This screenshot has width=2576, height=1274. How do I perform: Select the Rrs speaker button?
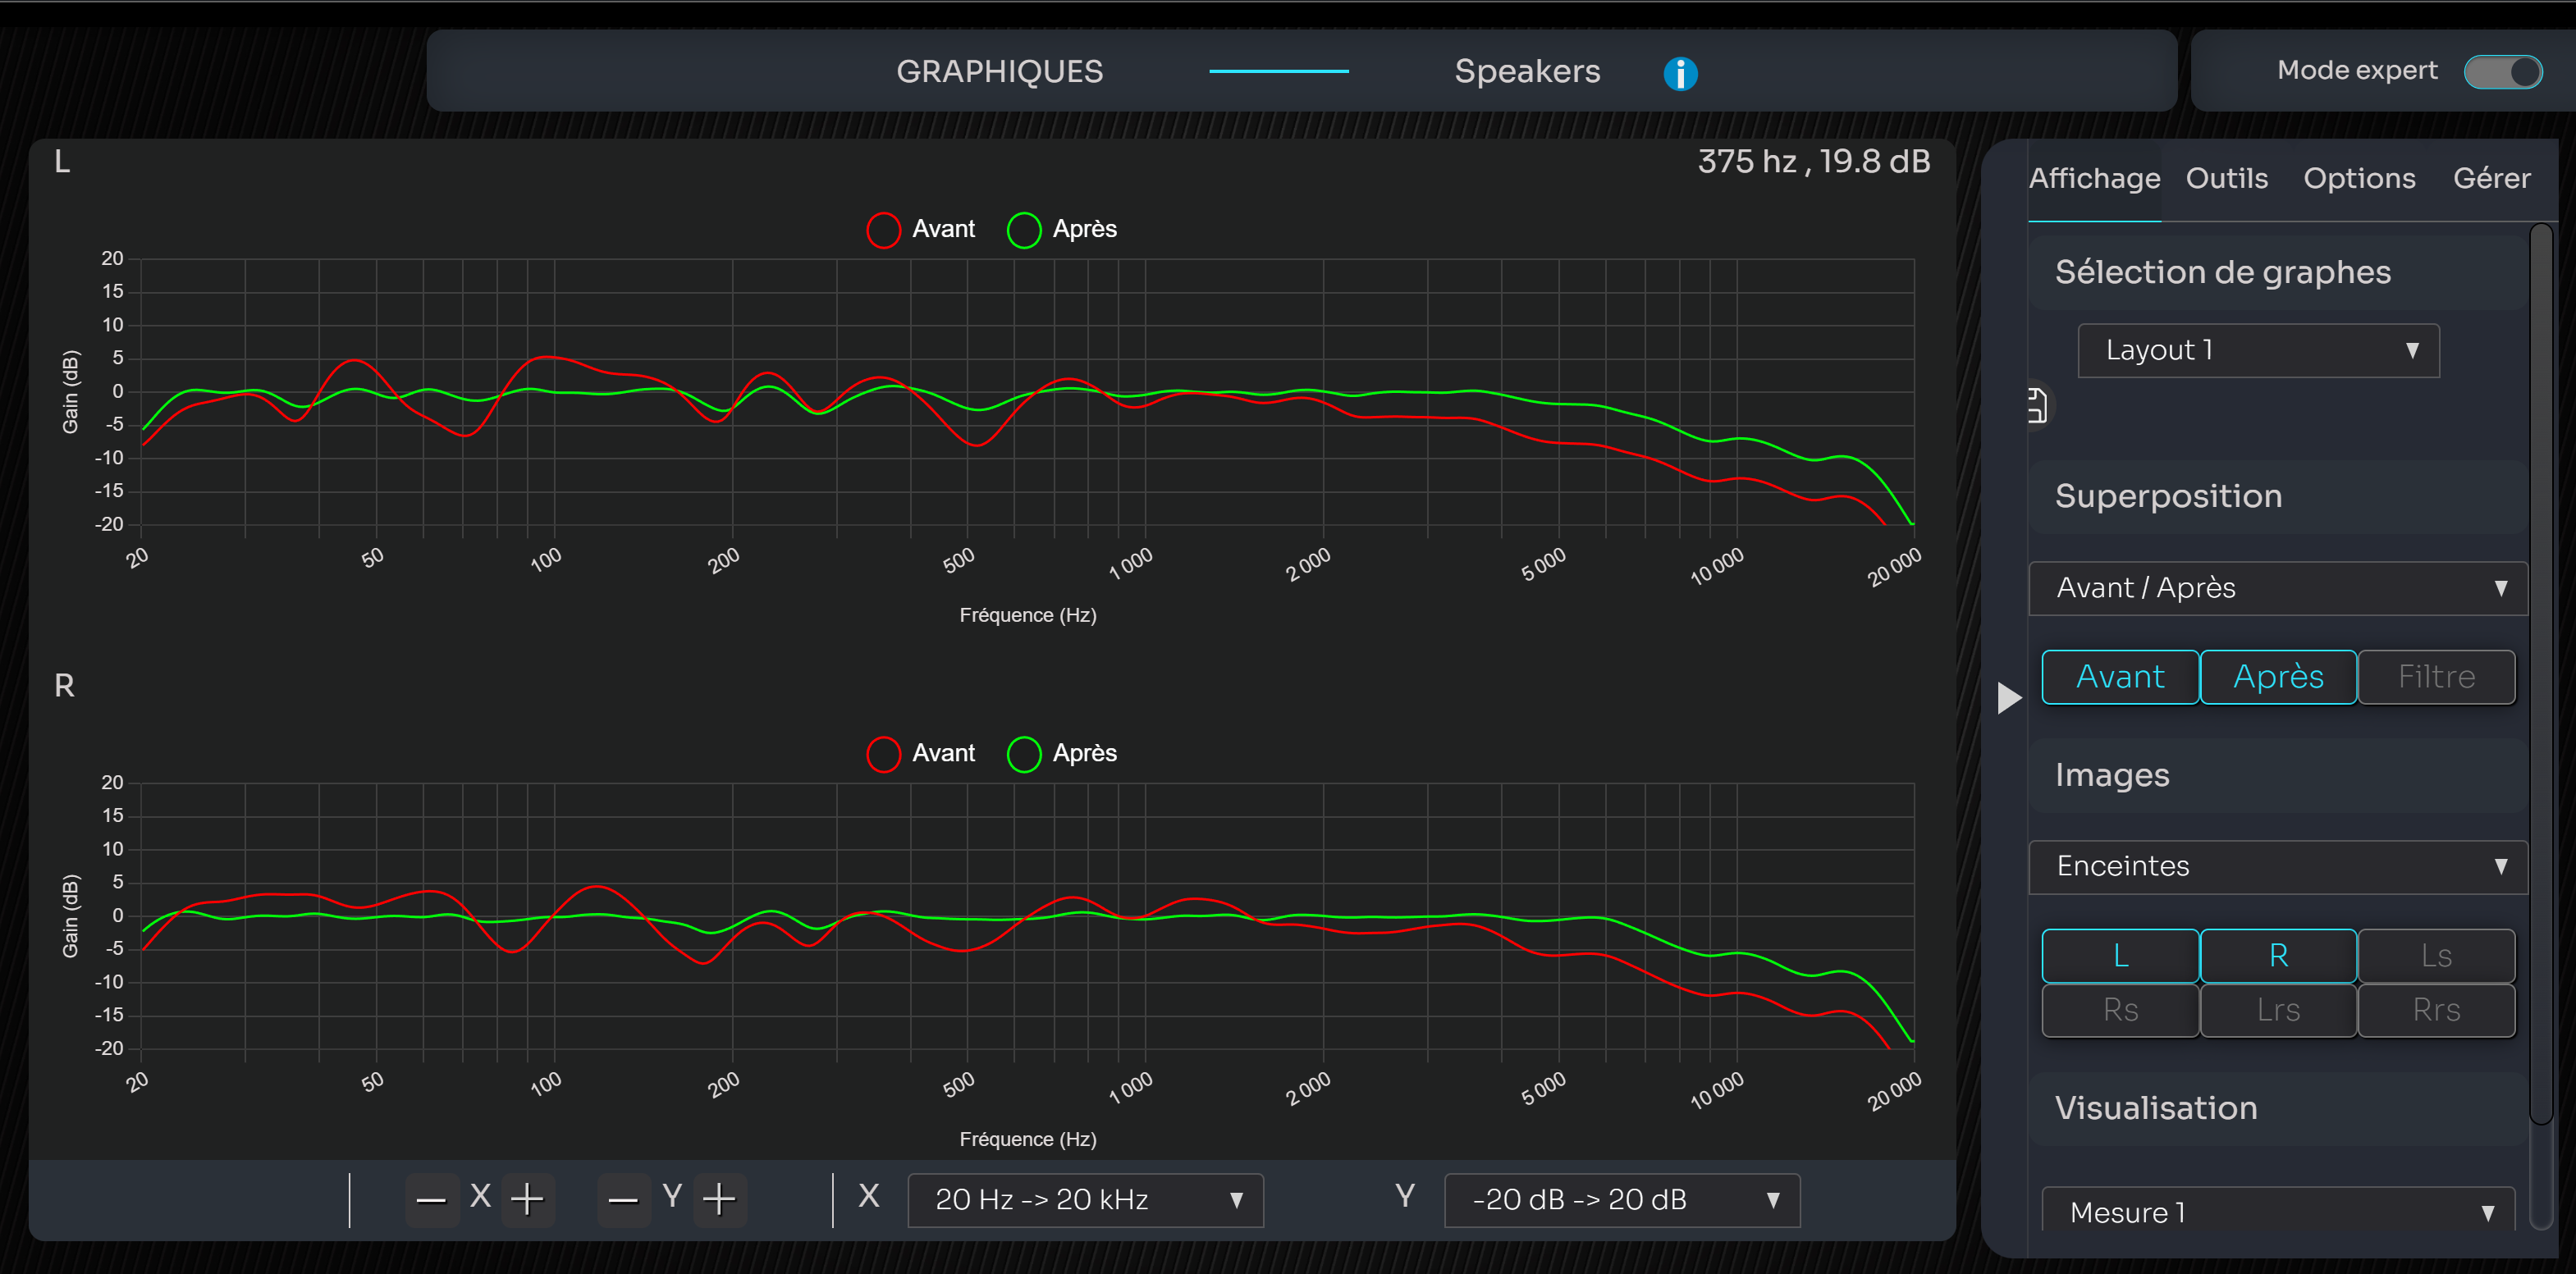coord(2435,1010)
